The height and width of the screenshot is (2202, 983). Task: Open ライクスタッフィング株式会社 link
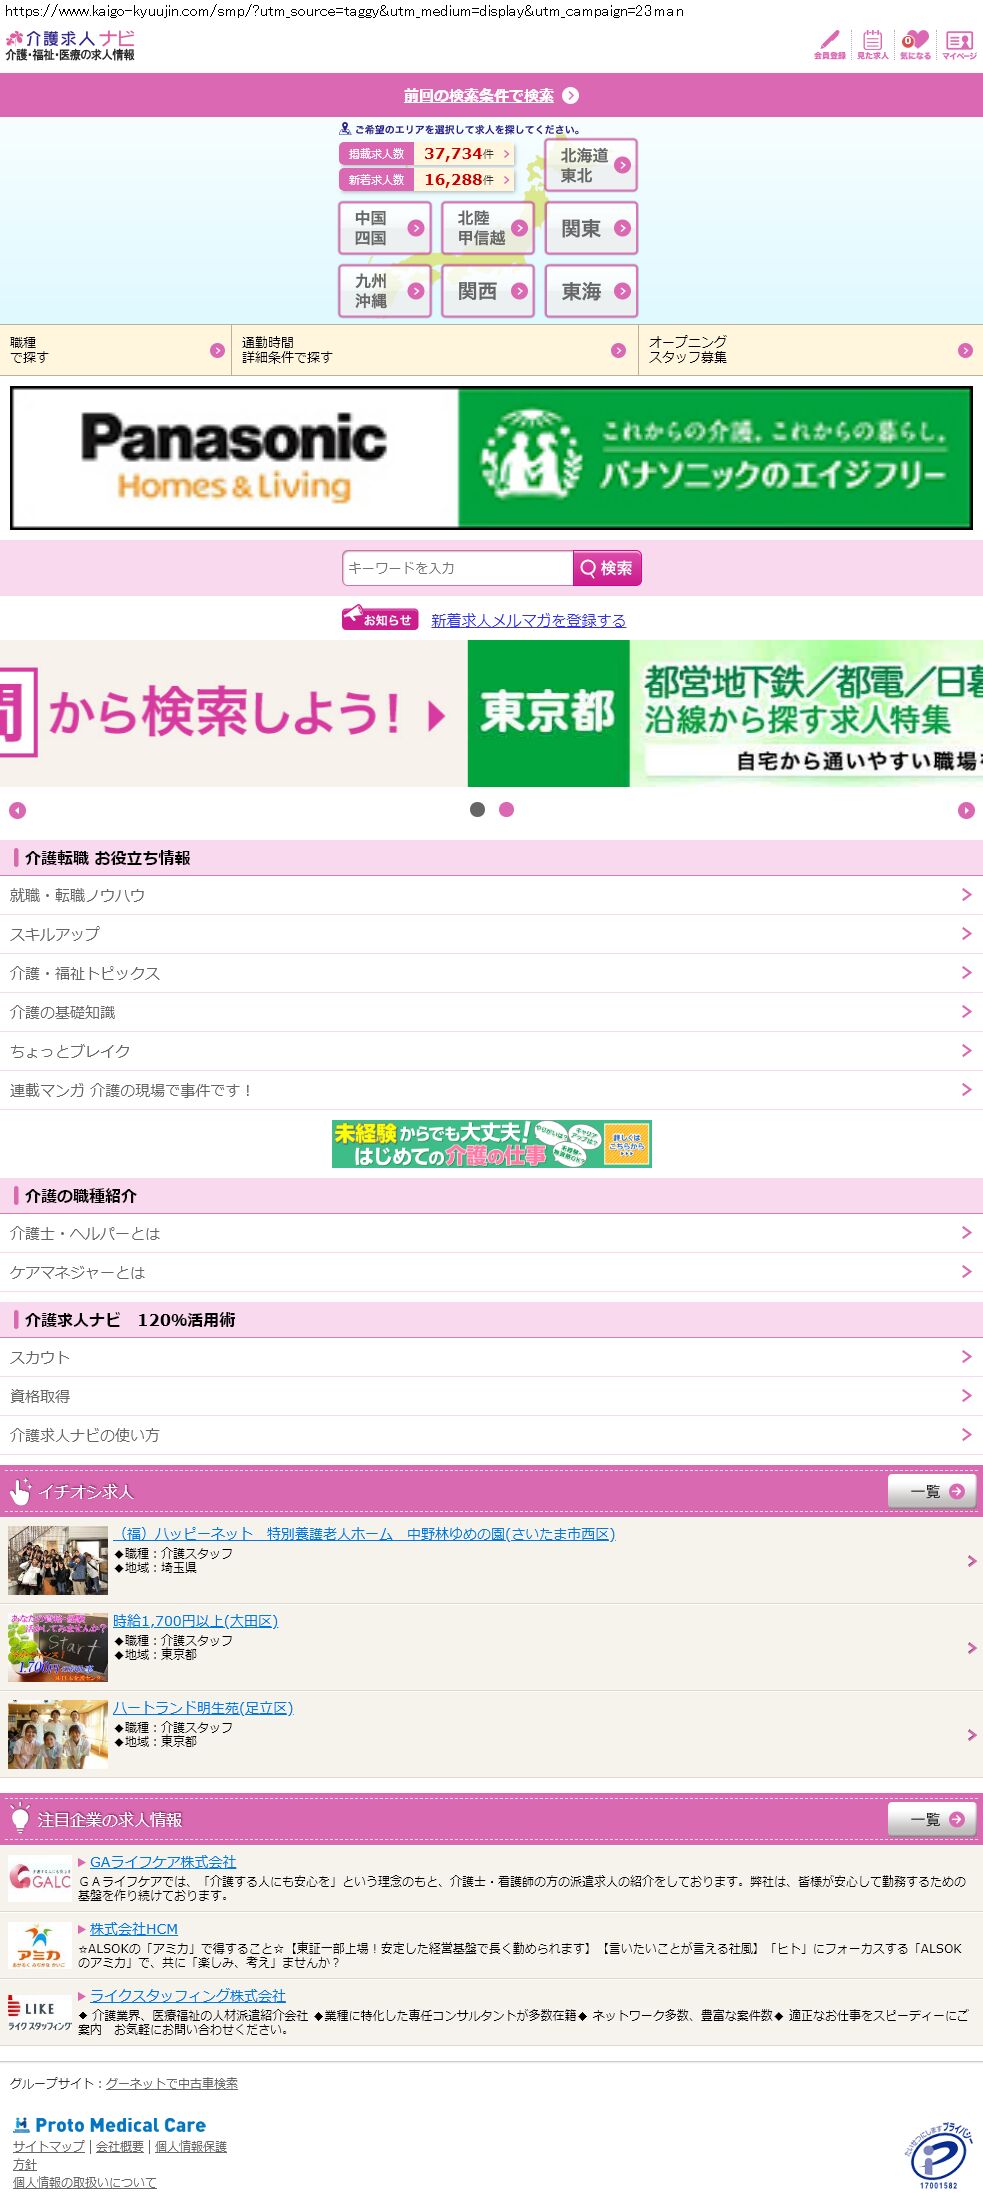click(188, 1996)
